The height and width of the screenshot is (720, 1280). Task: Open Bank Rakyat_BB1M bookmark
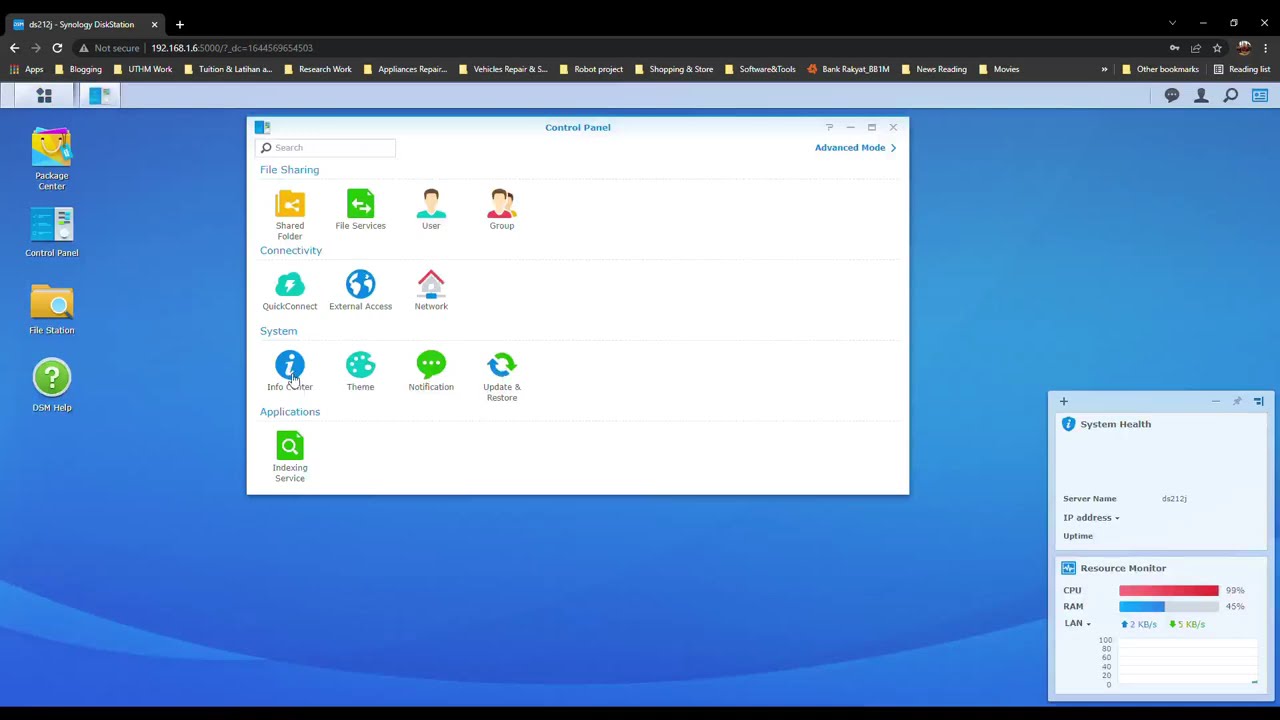pyautogui.click(x=848, y=69)
